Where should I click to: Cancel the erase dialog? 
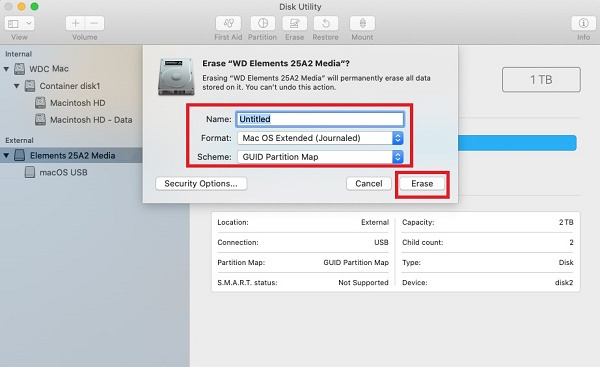point(369,184)
